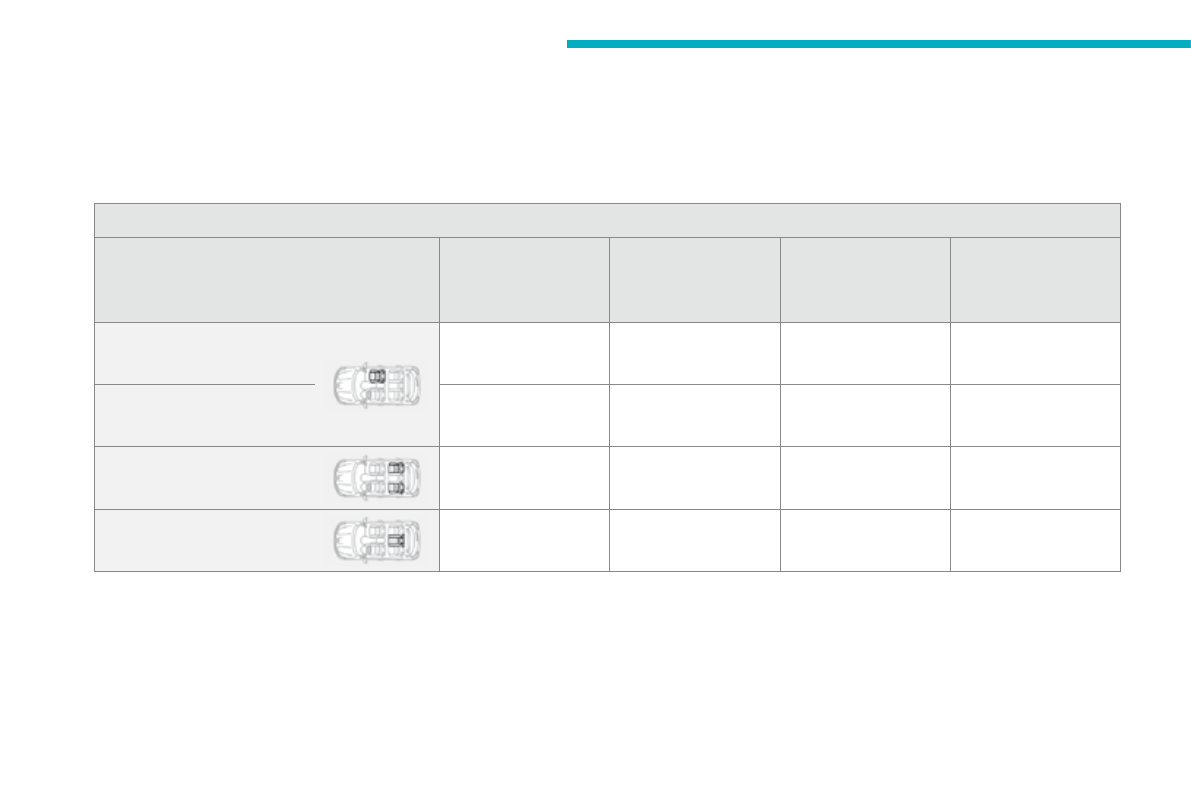This screenshot has width=1191, height=794.
Task: Select the wide grey header cell in the first column
Action: 266,279
